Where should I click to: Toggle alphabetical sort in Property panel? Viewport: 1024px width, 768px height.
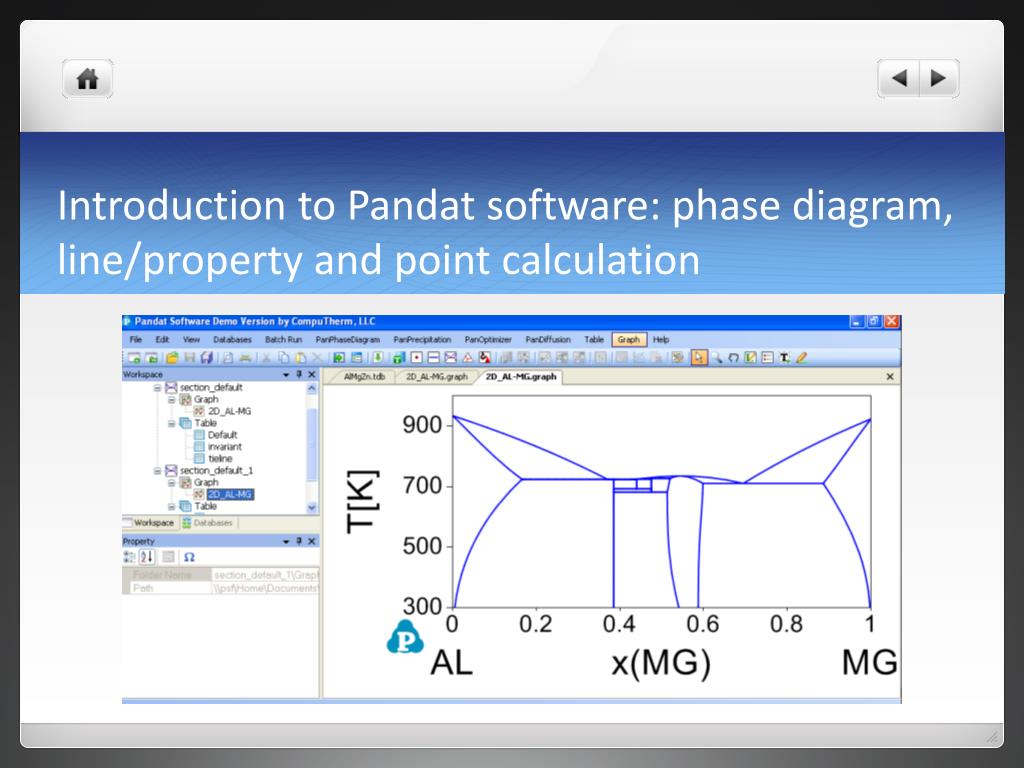tap(147, 557)
